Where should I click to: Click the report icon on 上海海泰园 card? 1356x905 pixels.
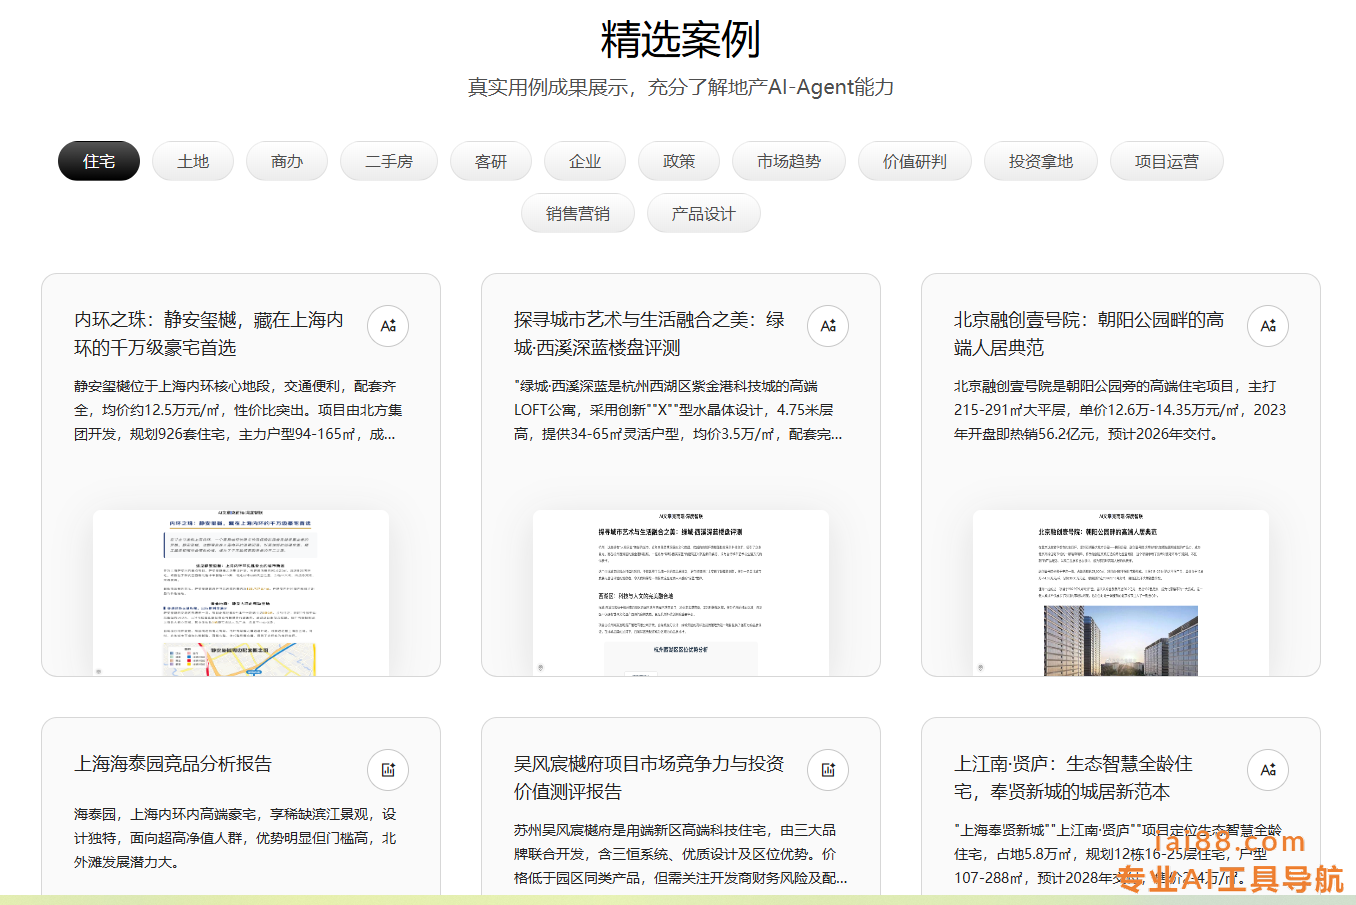click(x=388, y=770)
